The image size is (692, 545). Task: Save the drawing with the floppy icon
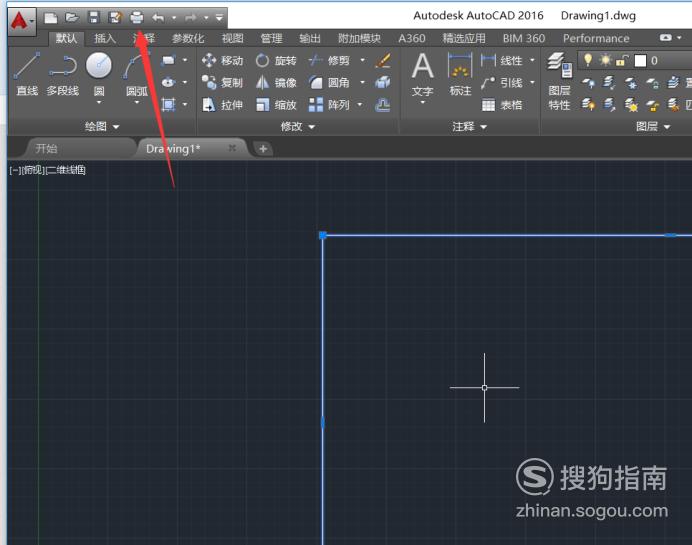coord(94,18)
